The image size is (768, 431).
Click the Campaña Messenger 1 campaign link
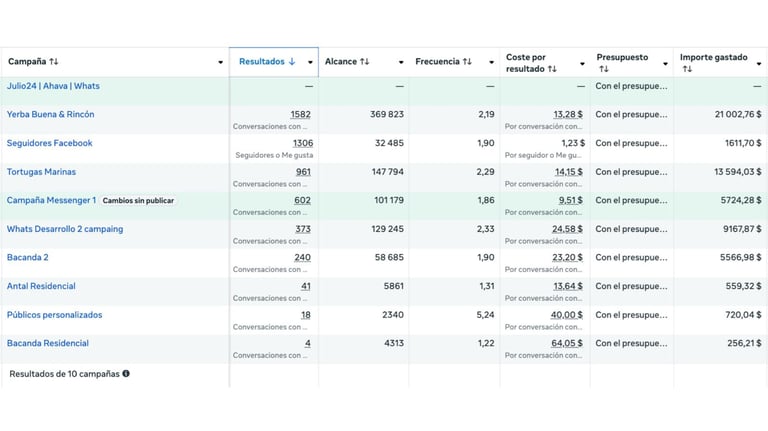(51, 200)
